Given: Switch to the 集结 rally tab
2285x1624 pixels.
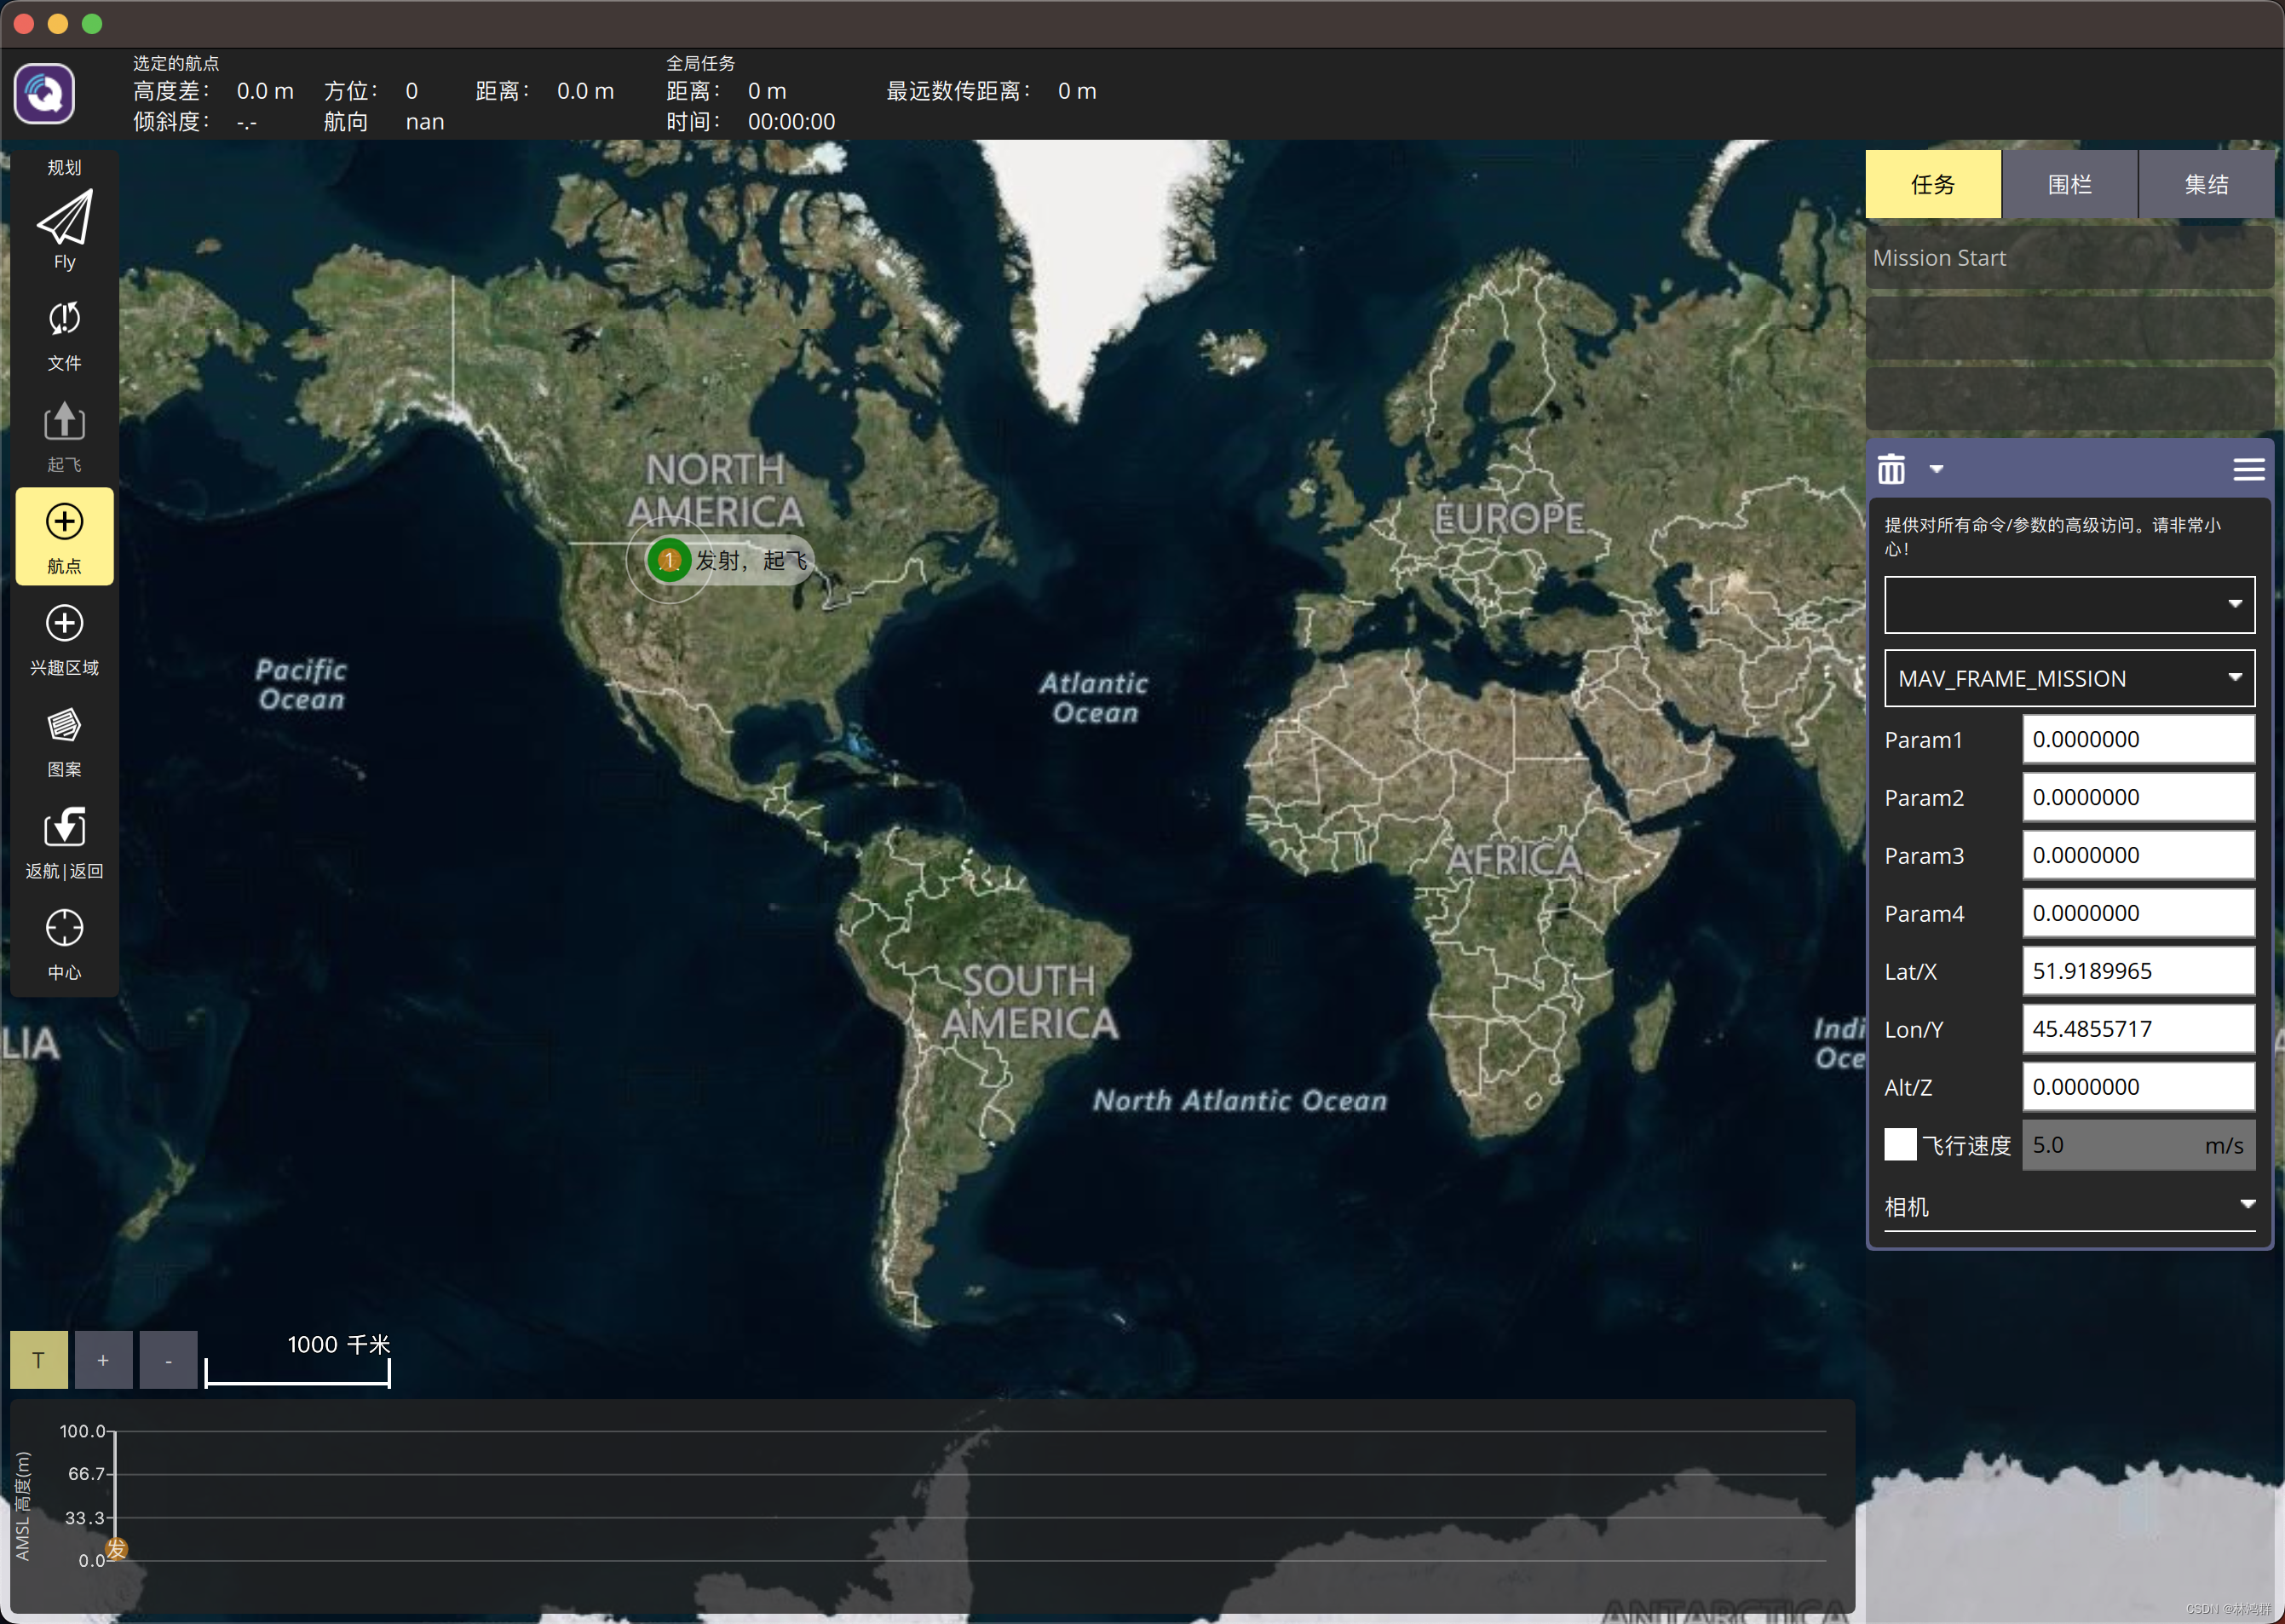Looking at the screenshot, I should click(x=2206, y=184).
